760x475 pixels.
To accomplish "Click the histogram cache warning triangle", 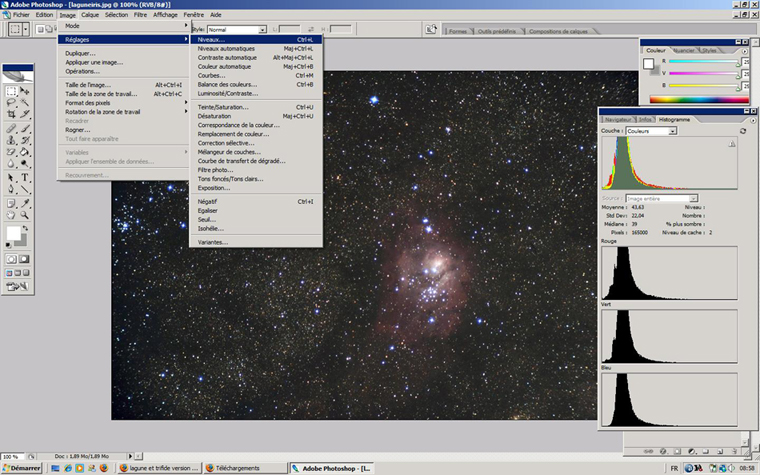I will coord(733,144).
